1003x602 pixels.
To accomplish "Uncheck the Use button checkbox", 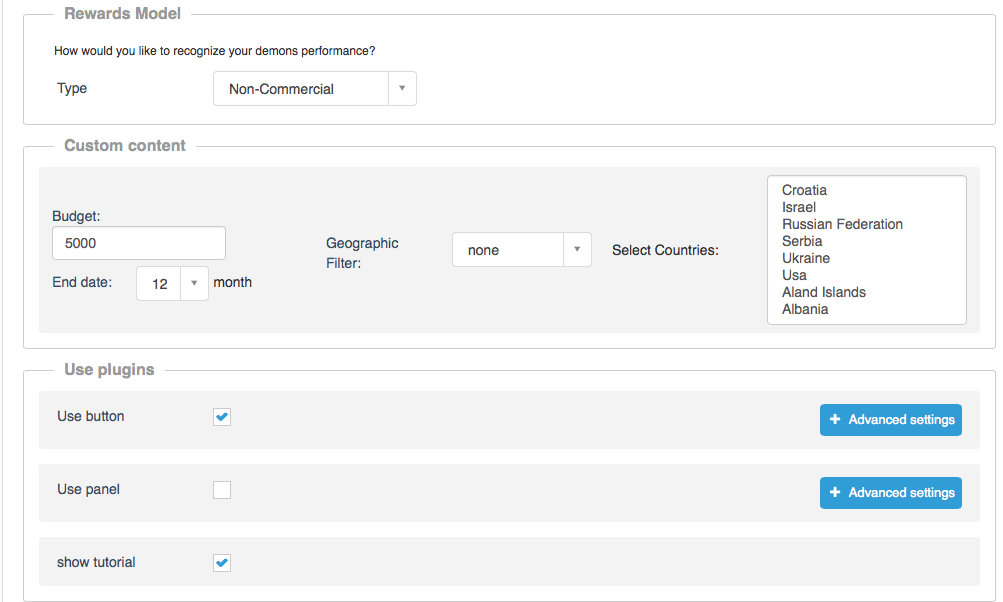I will coord(222,417).
